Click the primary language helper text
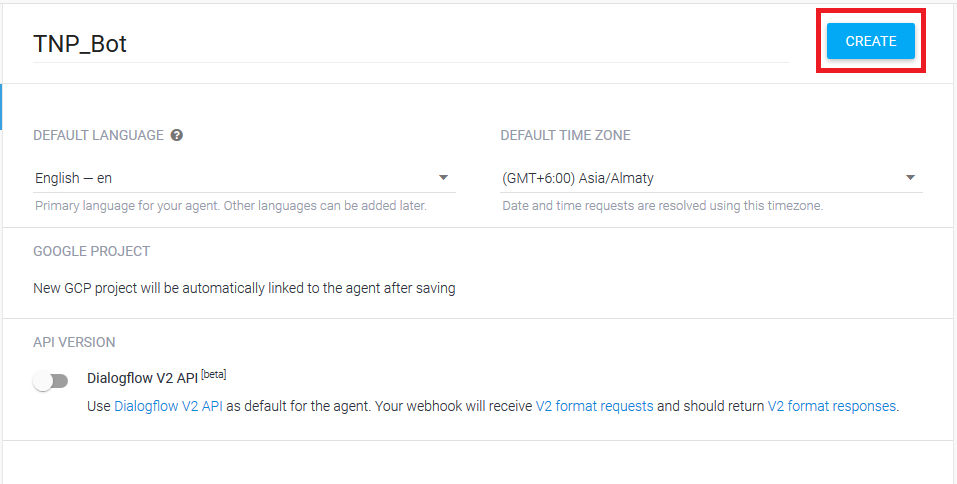 230,206
